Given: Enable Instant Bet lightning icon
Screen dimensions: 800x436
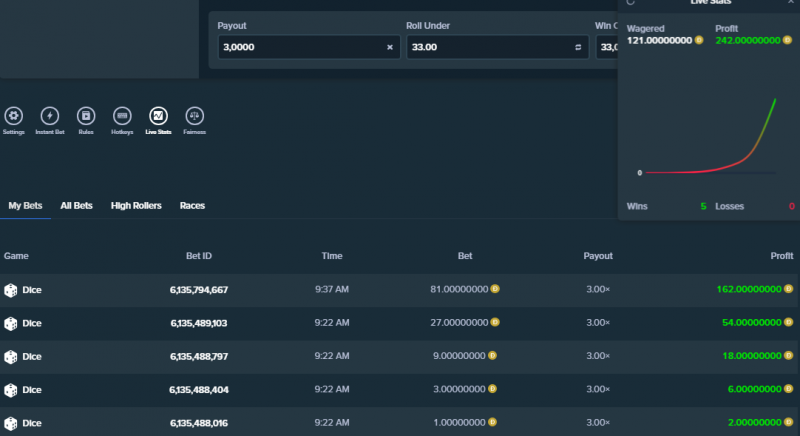Looking at the screenshot, I should click(x=49, y=116).
